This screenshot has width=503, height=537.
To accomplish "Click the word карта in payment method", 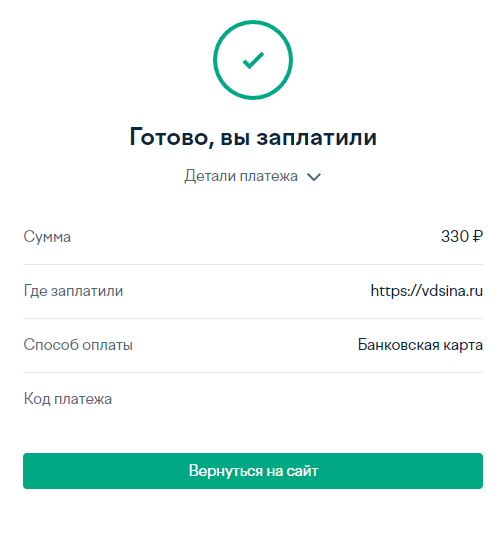I will pyautogui.click(x=463, y=346).
